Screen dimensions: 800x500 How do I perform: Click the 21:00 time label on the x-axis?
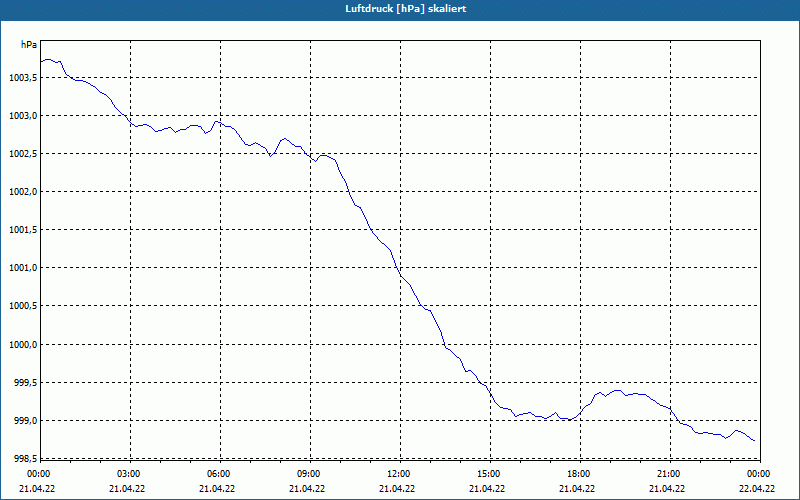[670, 474]
